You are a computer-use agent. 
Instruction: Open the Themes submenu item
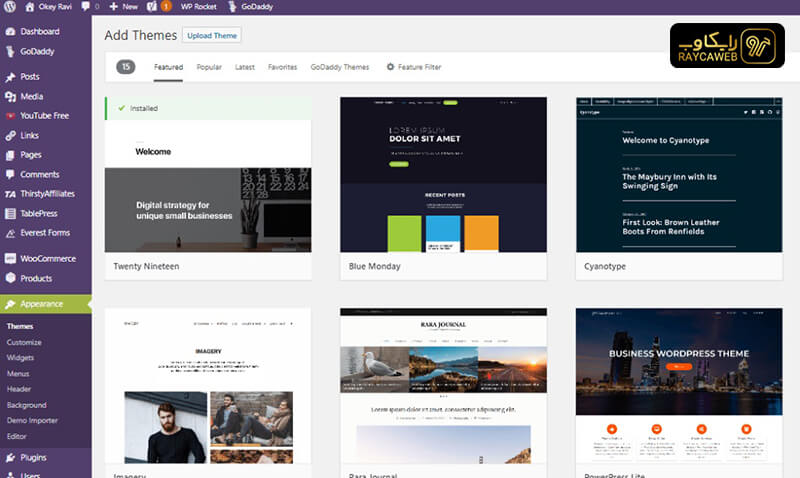point(20,326)
